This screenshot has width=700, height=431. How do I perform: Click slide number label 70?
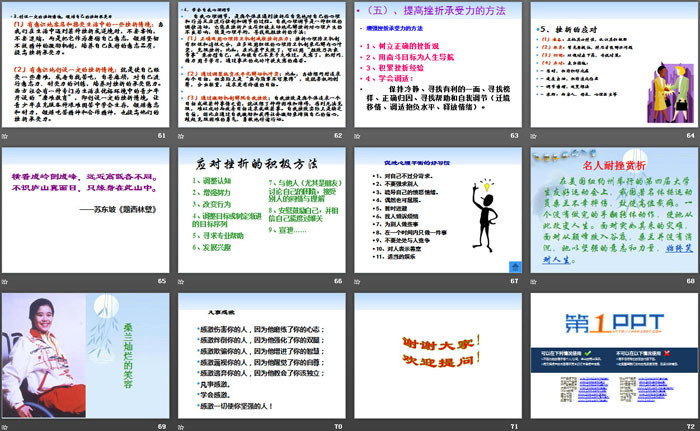click(338, 427)
